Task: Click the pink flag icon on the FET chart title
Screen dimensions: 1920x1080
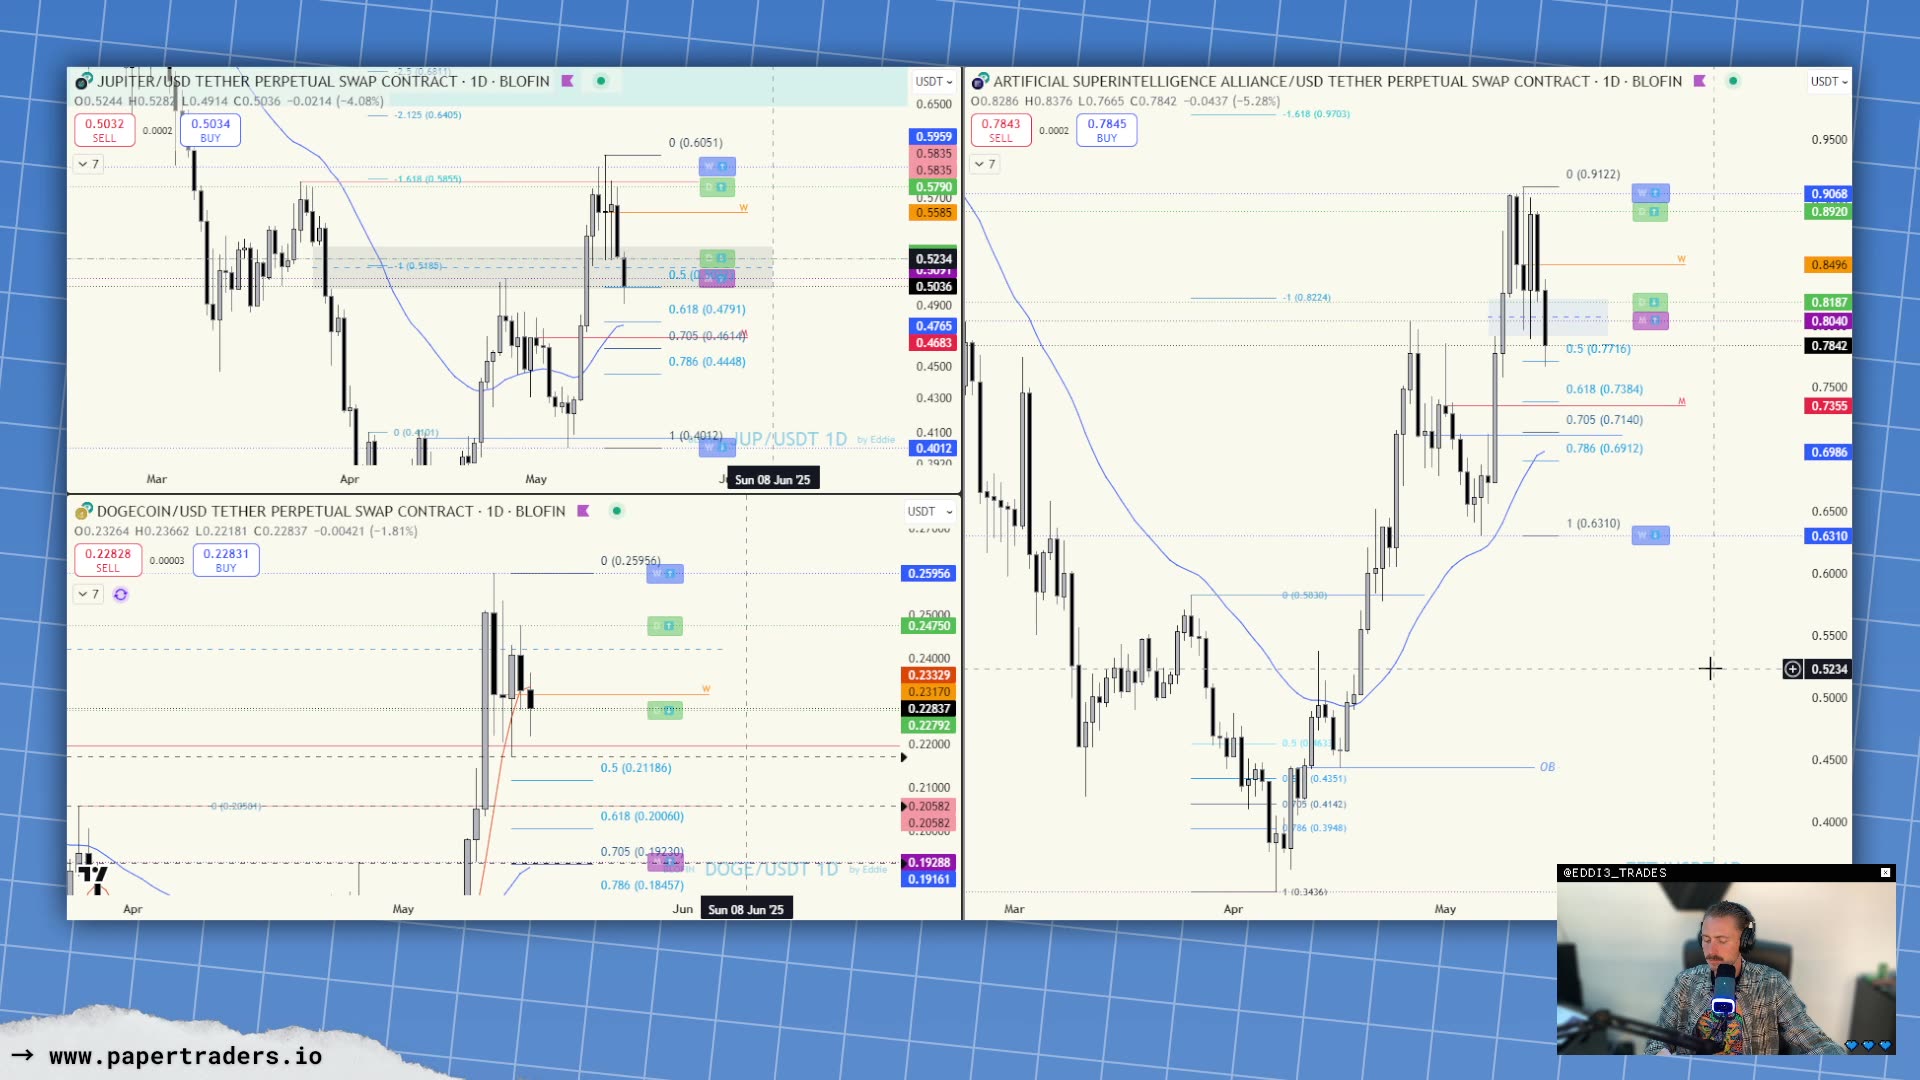Action: click(1698, 82)
